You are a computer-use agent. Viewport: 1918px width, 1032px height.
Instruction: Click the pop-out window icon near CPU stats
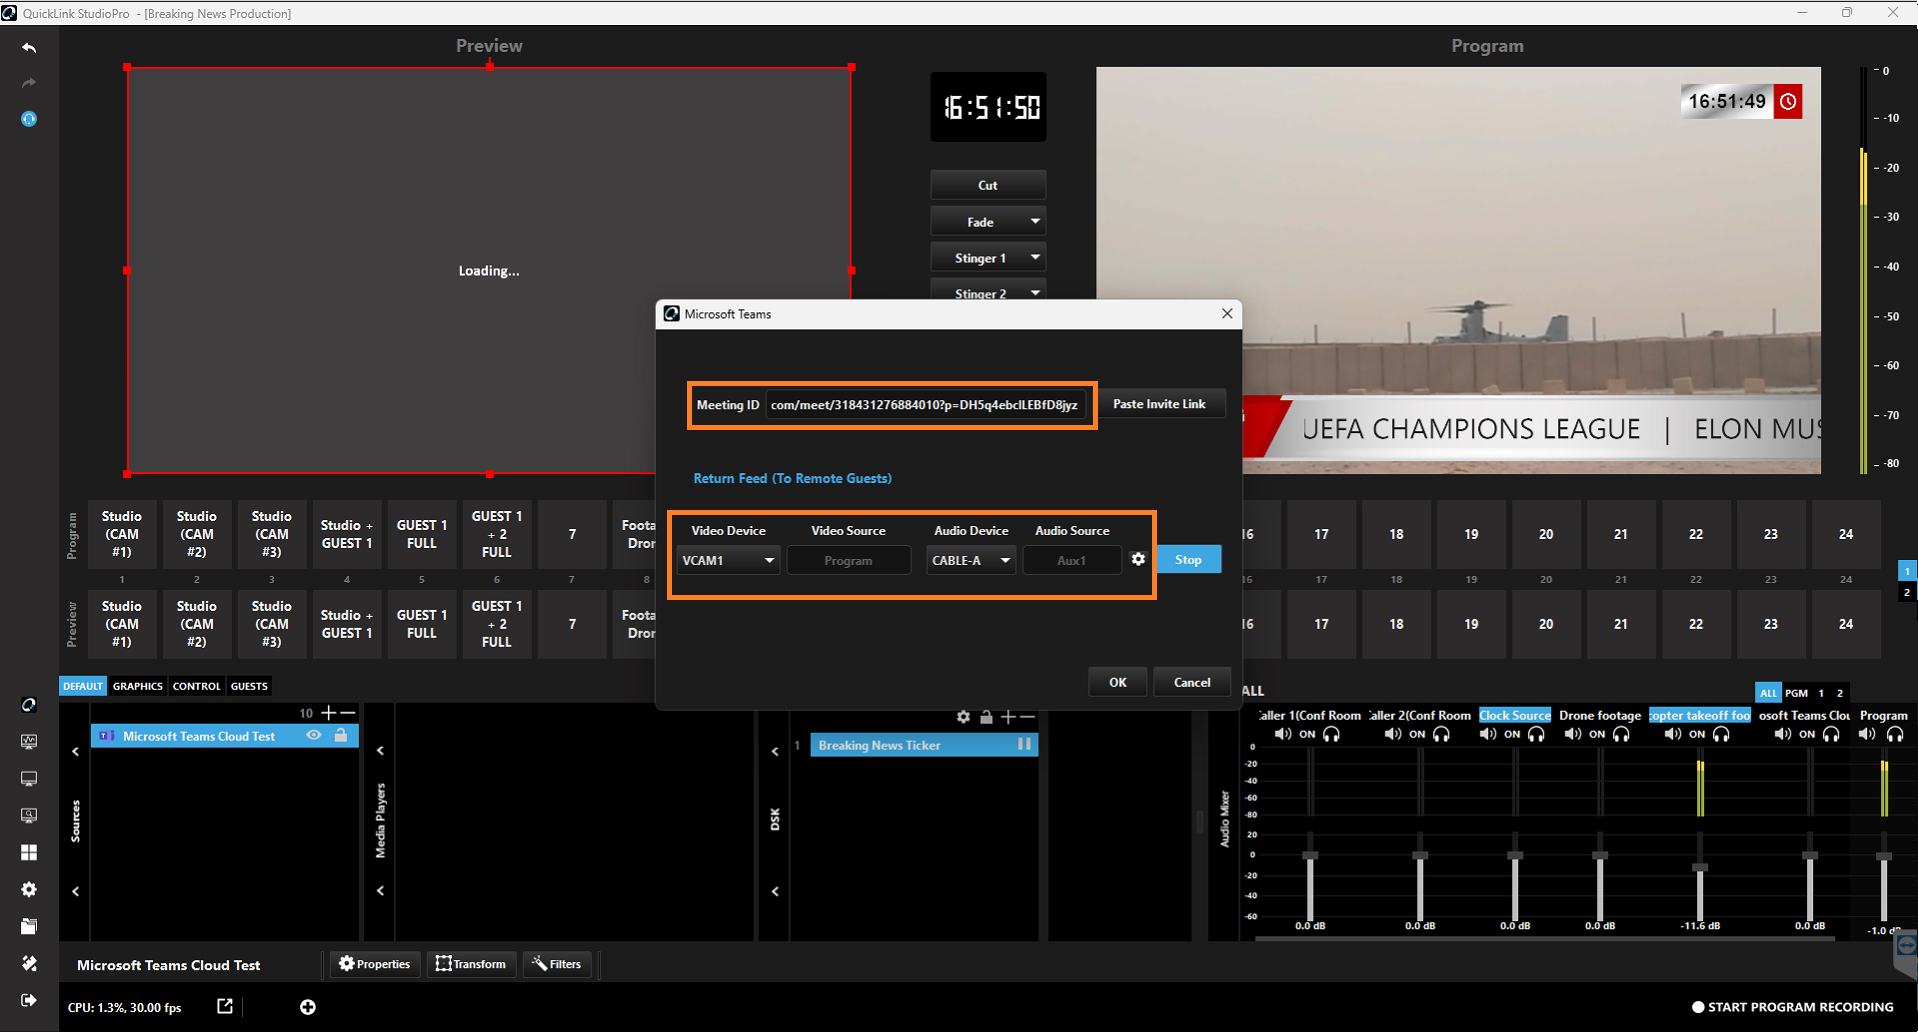click(225, 1006)
